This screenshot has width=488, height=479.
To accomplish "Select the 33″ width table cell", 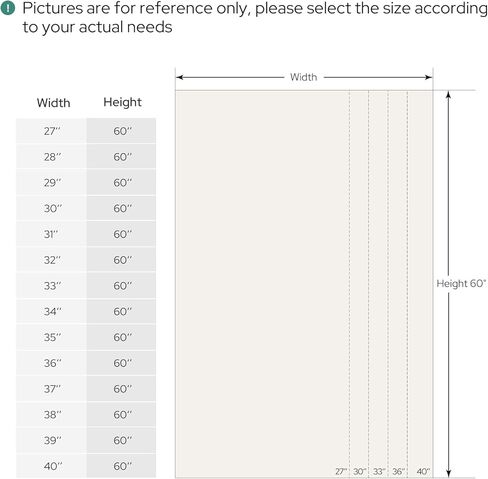I will click(x=51, y=286).
